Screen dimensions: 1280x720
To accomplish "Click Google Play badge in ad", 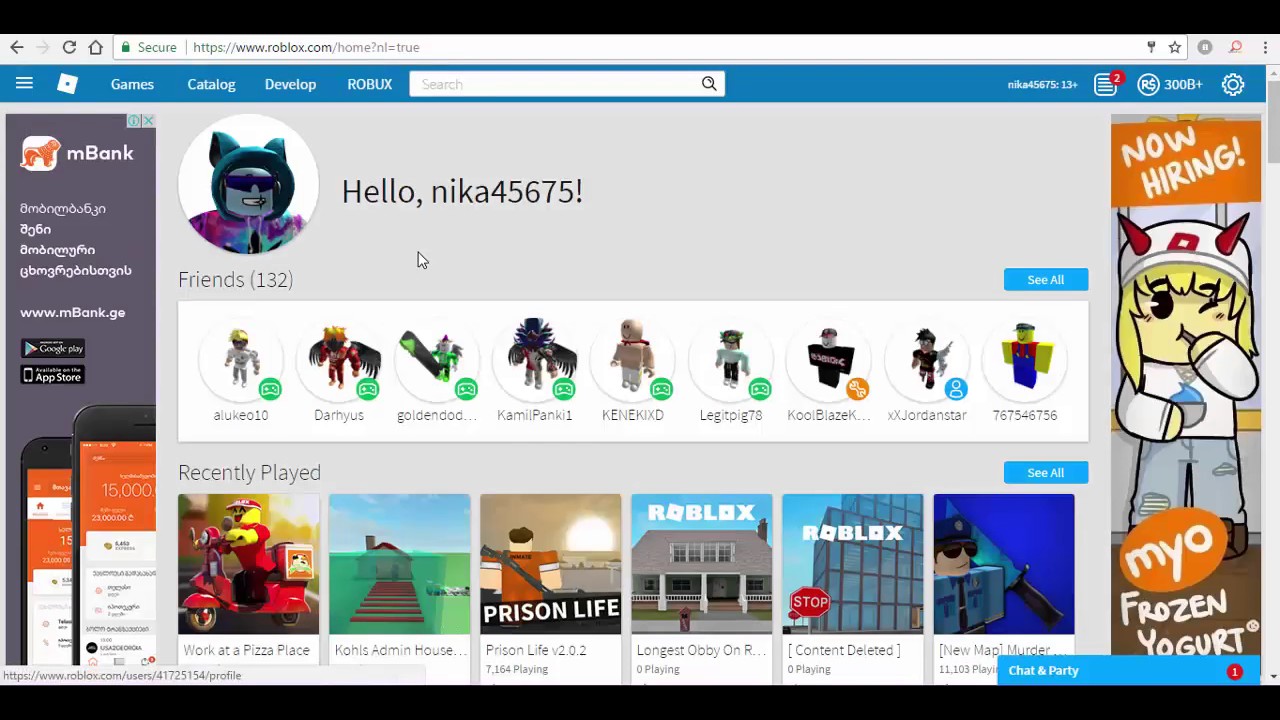I will pyautogui.click(x=53, y=348).
